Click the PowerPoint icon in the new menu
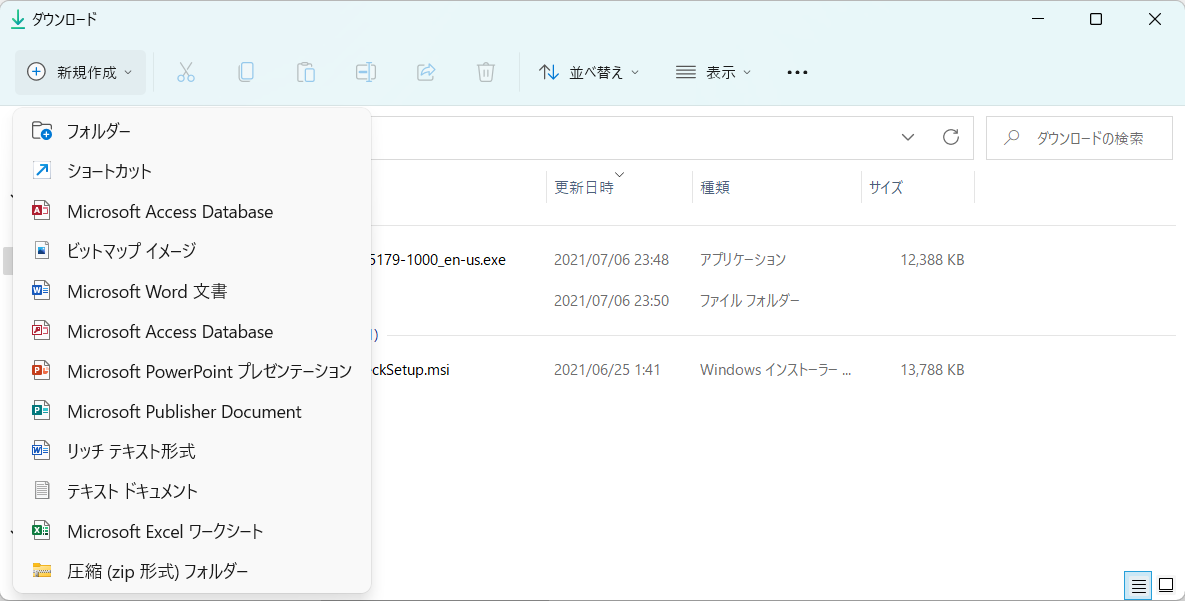The height and width of the screenshot is (601, 1185). 41,370
